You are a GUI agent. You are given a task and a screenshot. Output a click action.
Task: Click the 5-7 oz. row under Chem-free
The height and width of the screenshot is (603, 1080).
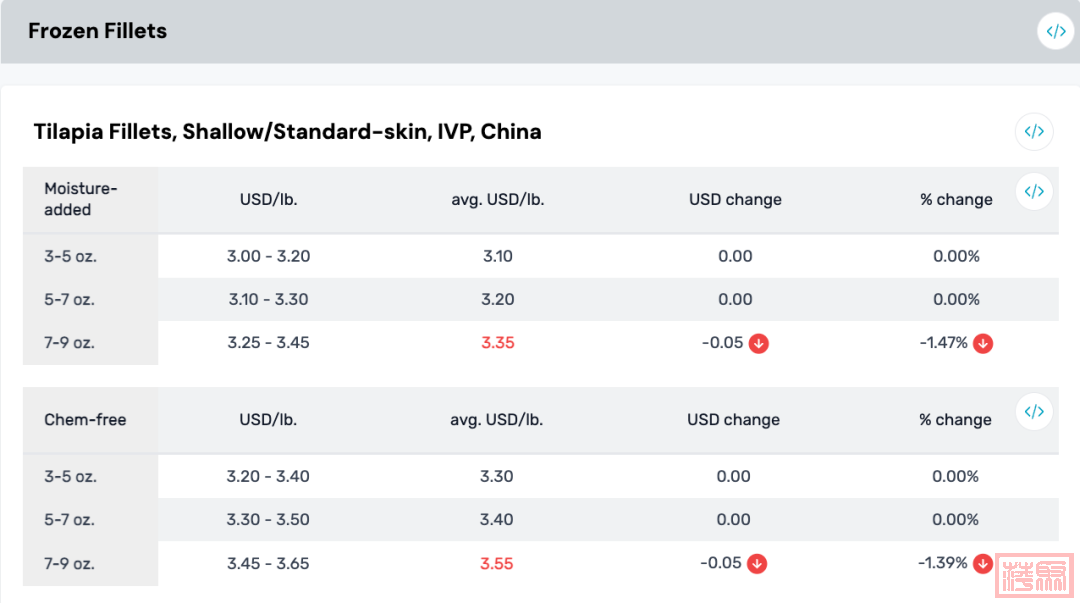tap(70, 520)
